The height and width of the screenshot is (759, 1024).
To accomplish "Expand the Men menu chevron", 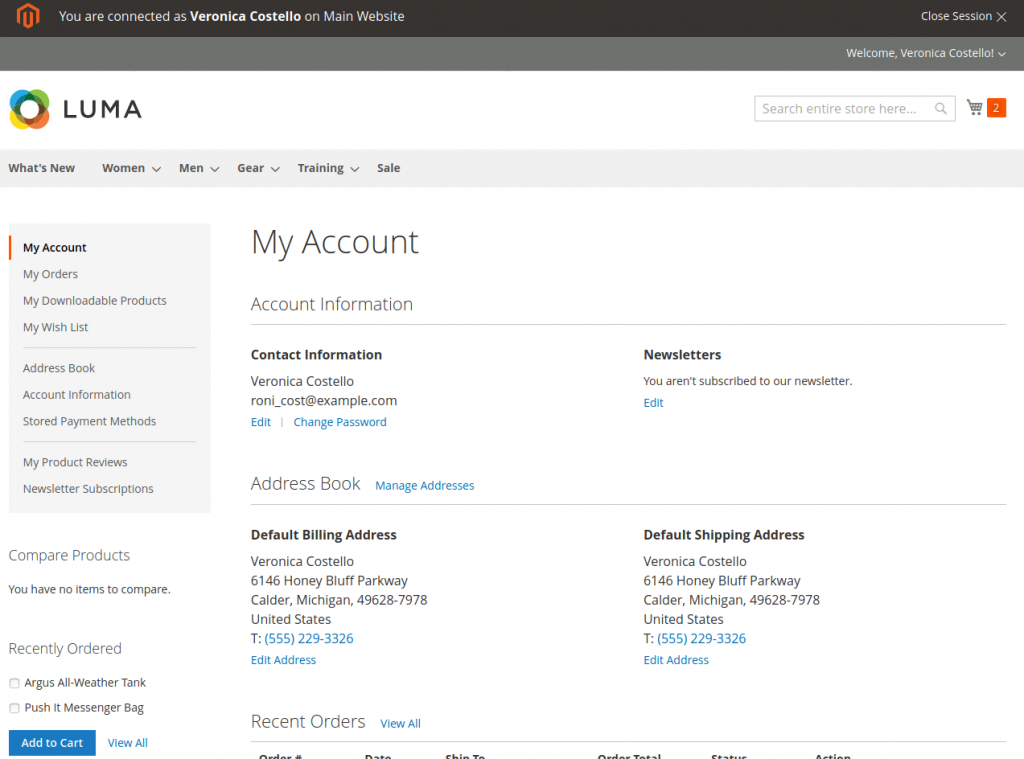I will click(214, 169).
